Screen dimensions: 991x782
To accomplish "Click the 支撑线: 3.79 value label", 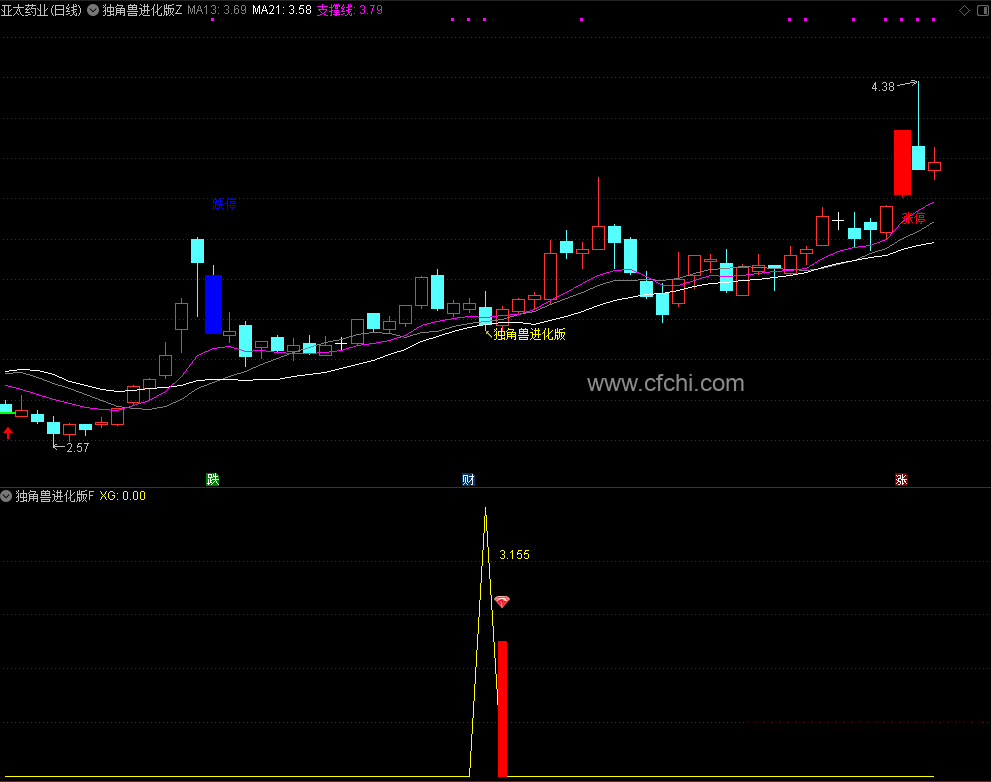I will 350,10.
